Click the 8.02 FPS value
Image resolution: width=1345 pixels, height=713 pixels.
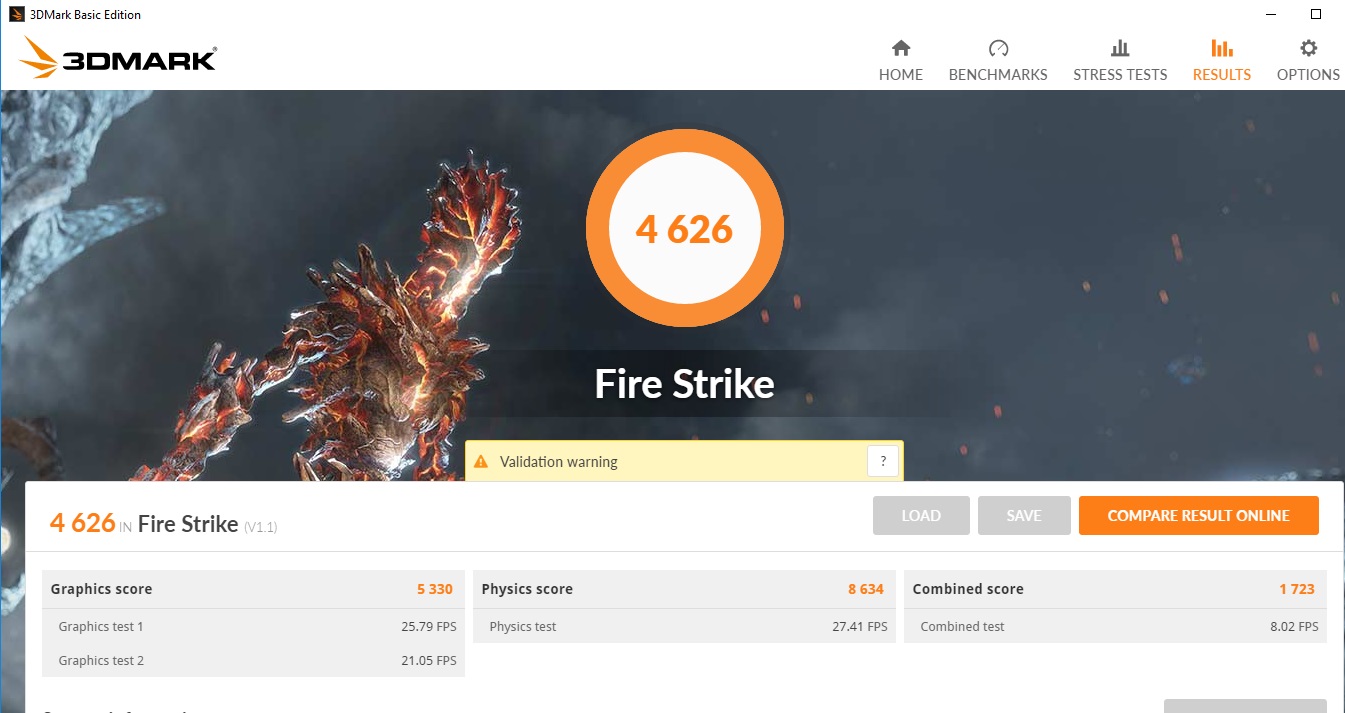pyautogui.click(x=1294, y=627)
